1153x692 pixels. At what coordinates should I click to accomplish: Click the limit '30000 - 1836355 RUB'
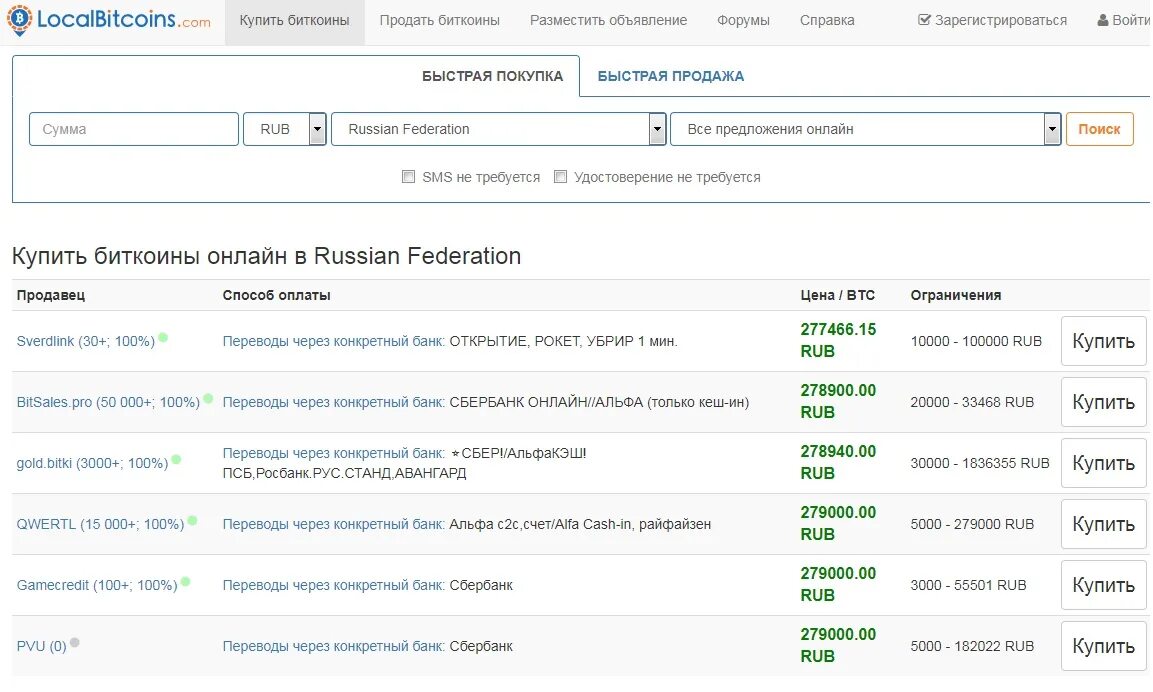(x=979, y=463)
